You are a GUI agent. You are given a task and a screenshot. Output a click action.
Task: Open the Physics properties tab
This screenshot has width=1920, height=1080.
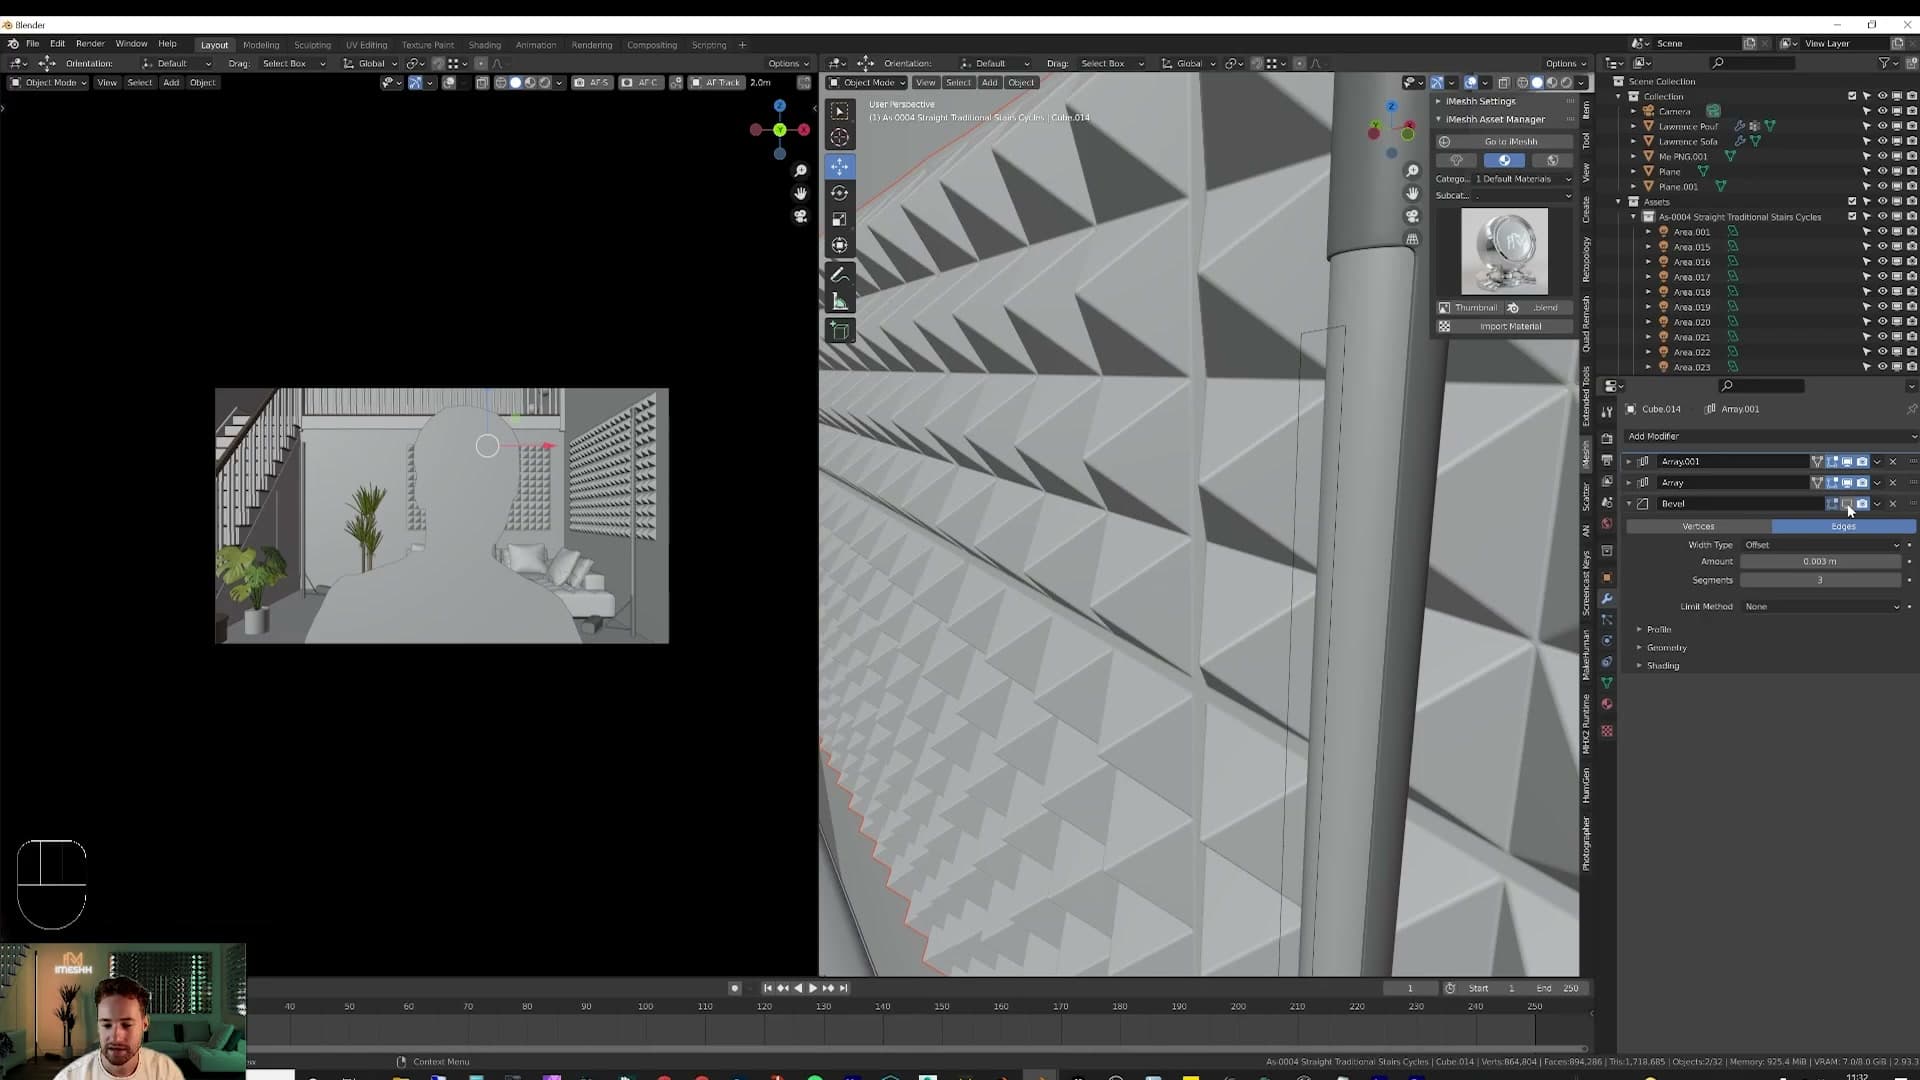pyautogui.click(x=1607, y=640)
